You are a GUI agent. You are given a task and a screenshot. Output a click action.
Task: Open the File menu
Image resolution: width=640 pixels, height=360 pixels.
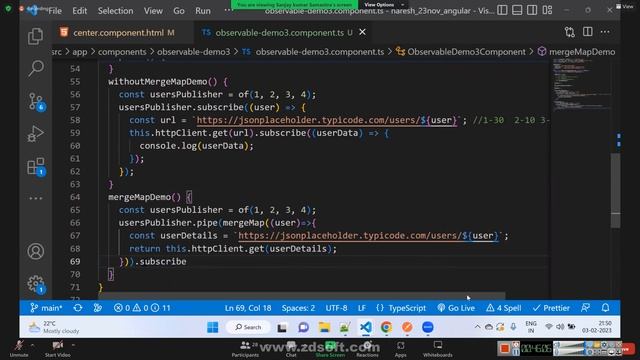[x=55, y=11]
